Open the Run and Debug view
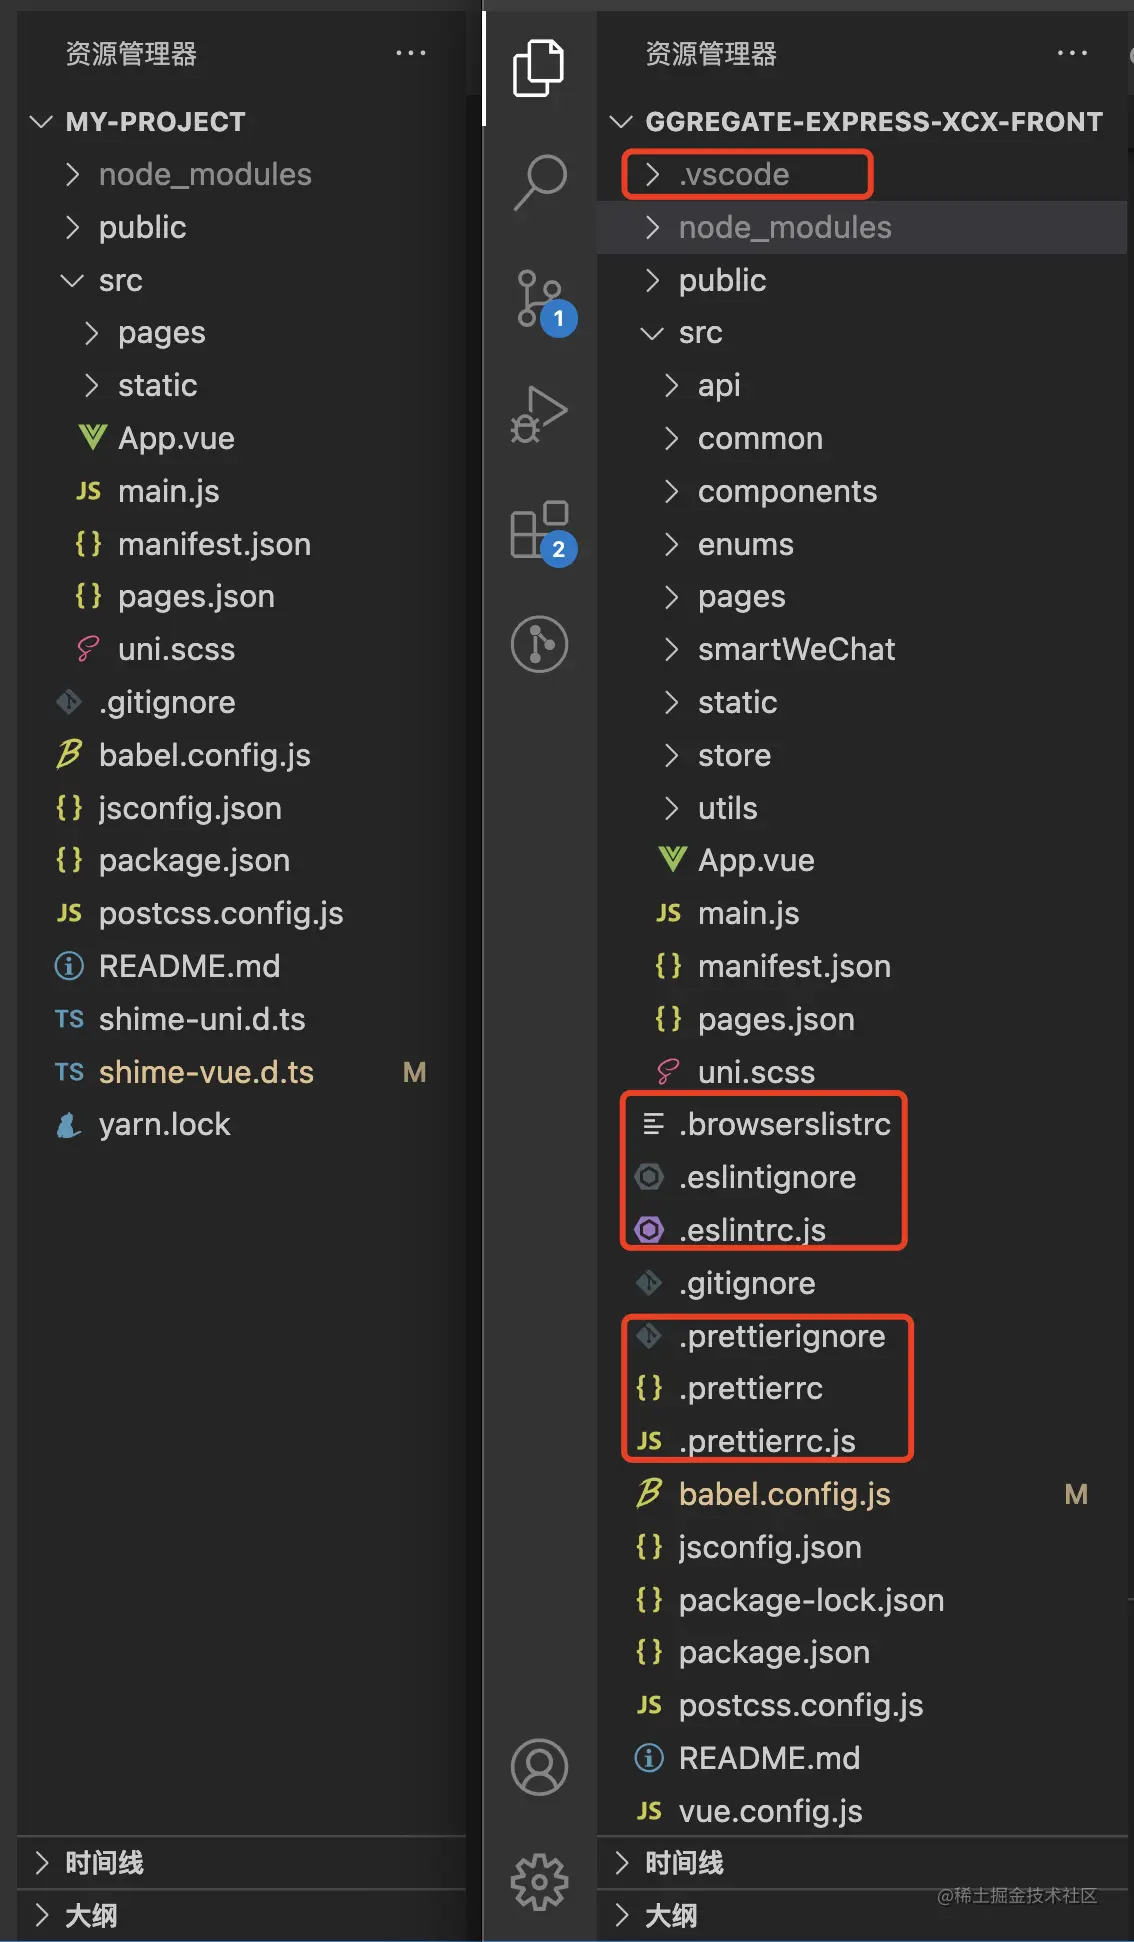 click(x=540, y=413)
